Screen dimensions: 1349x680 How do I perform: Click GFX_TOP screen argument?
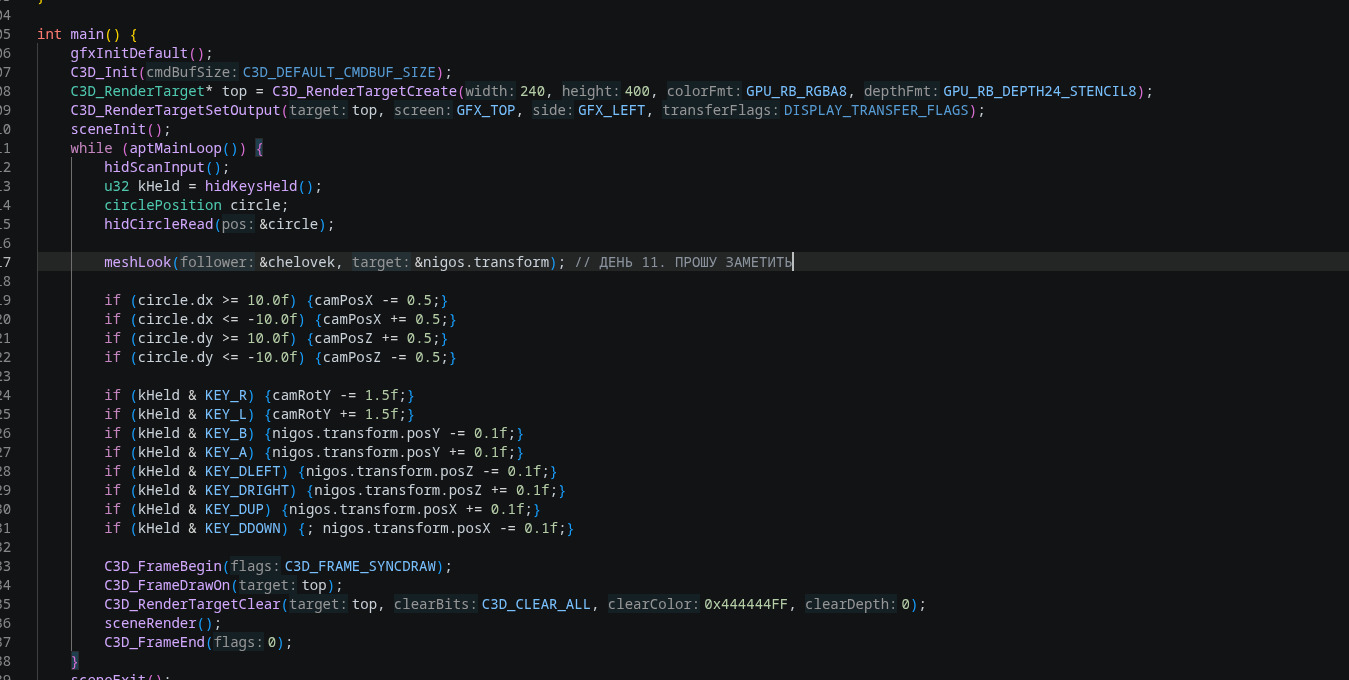[486, 110]
